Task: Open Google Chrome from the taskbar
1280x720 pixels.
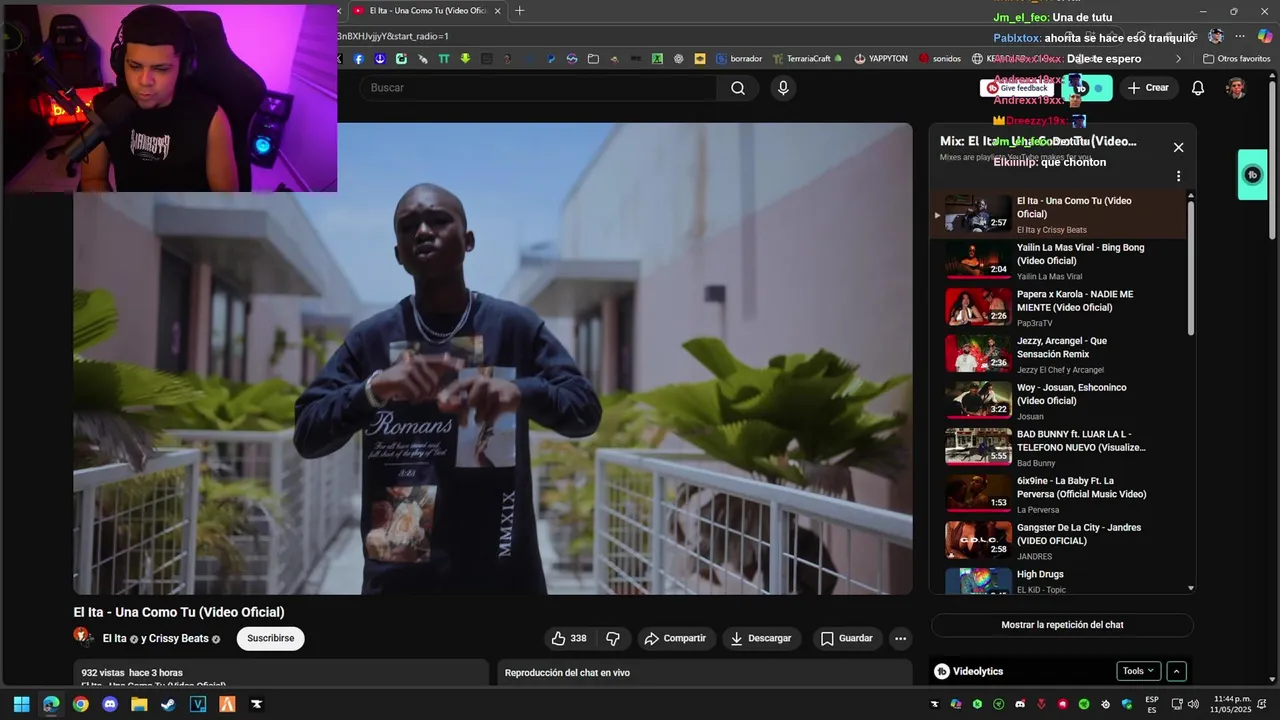Action: (x=80, y=704)
